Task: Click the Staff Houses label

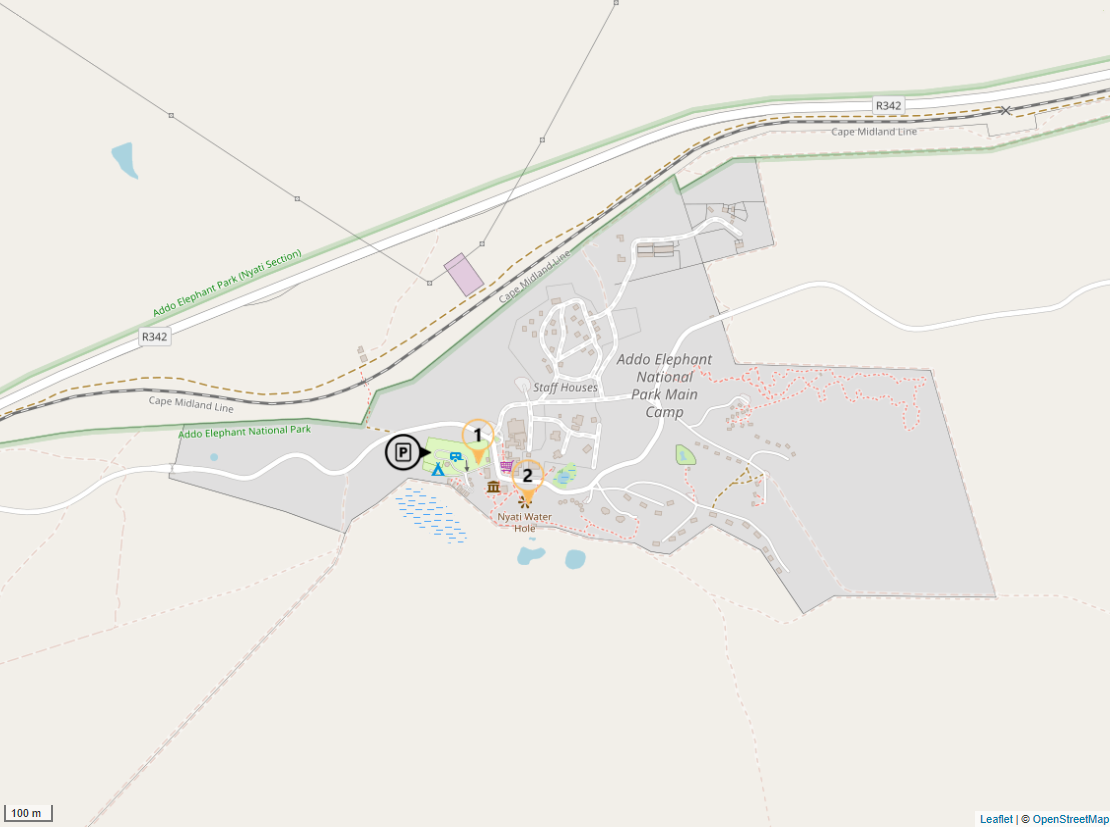Action: (565, 387)
